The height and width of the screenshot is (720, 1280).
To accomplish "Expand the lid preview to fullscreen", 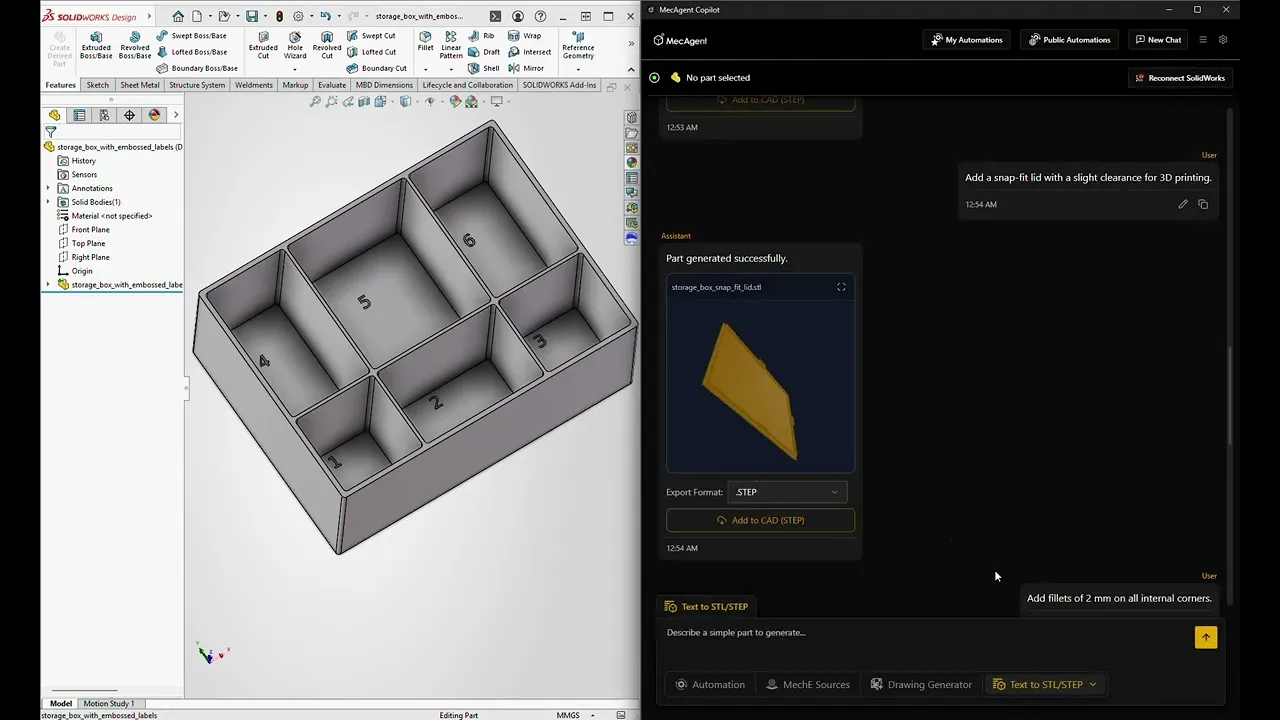I will click(x=841, y=287).
